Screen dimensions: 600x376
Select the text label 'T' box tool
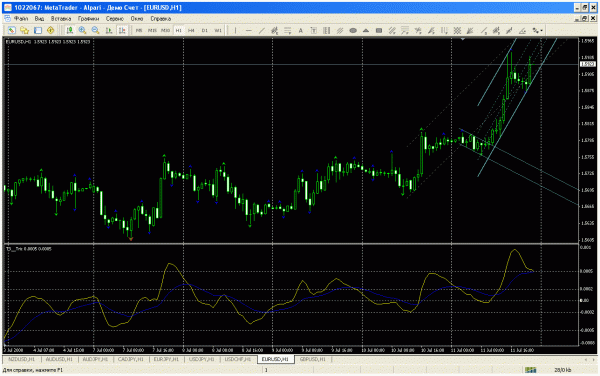313,30
